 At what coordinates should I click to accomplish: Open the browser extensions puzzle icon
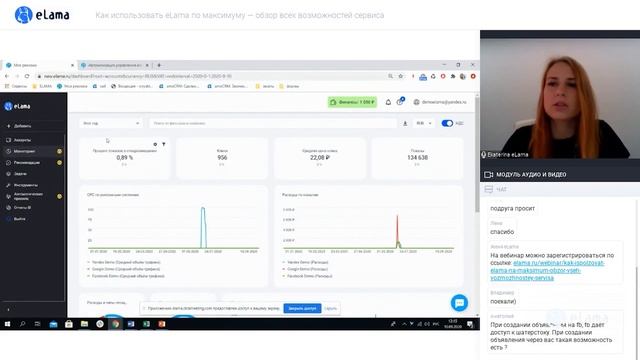click(x=453, y=76)
